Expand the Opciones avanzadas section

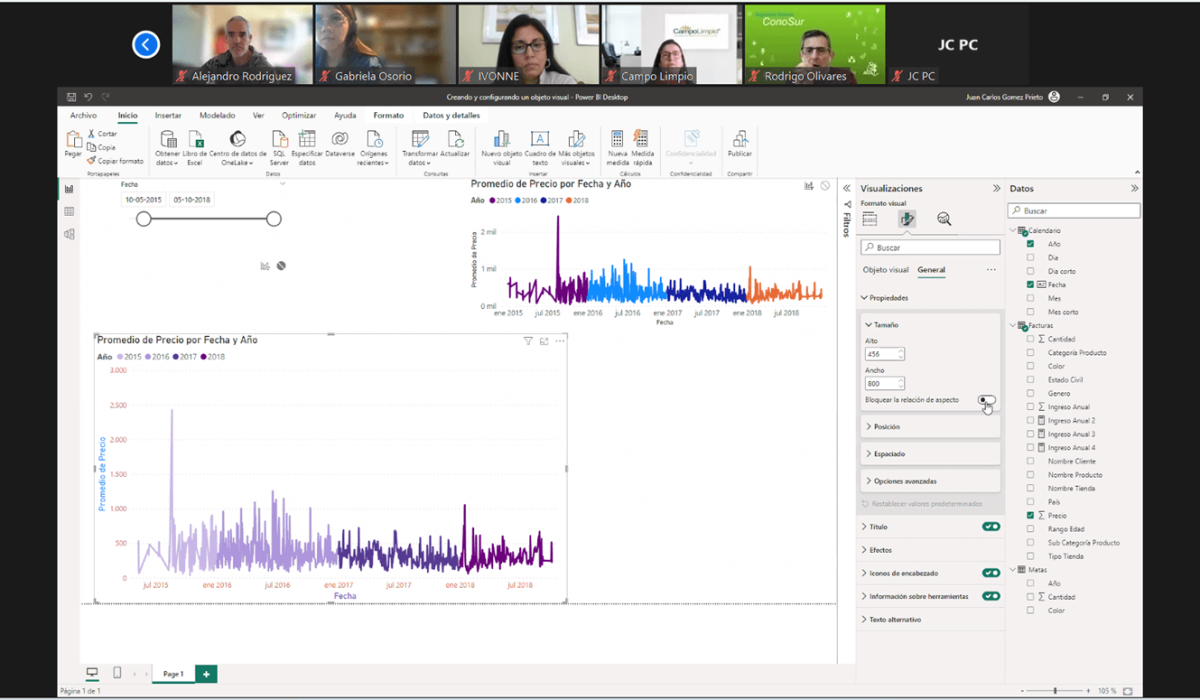point(904,481)
